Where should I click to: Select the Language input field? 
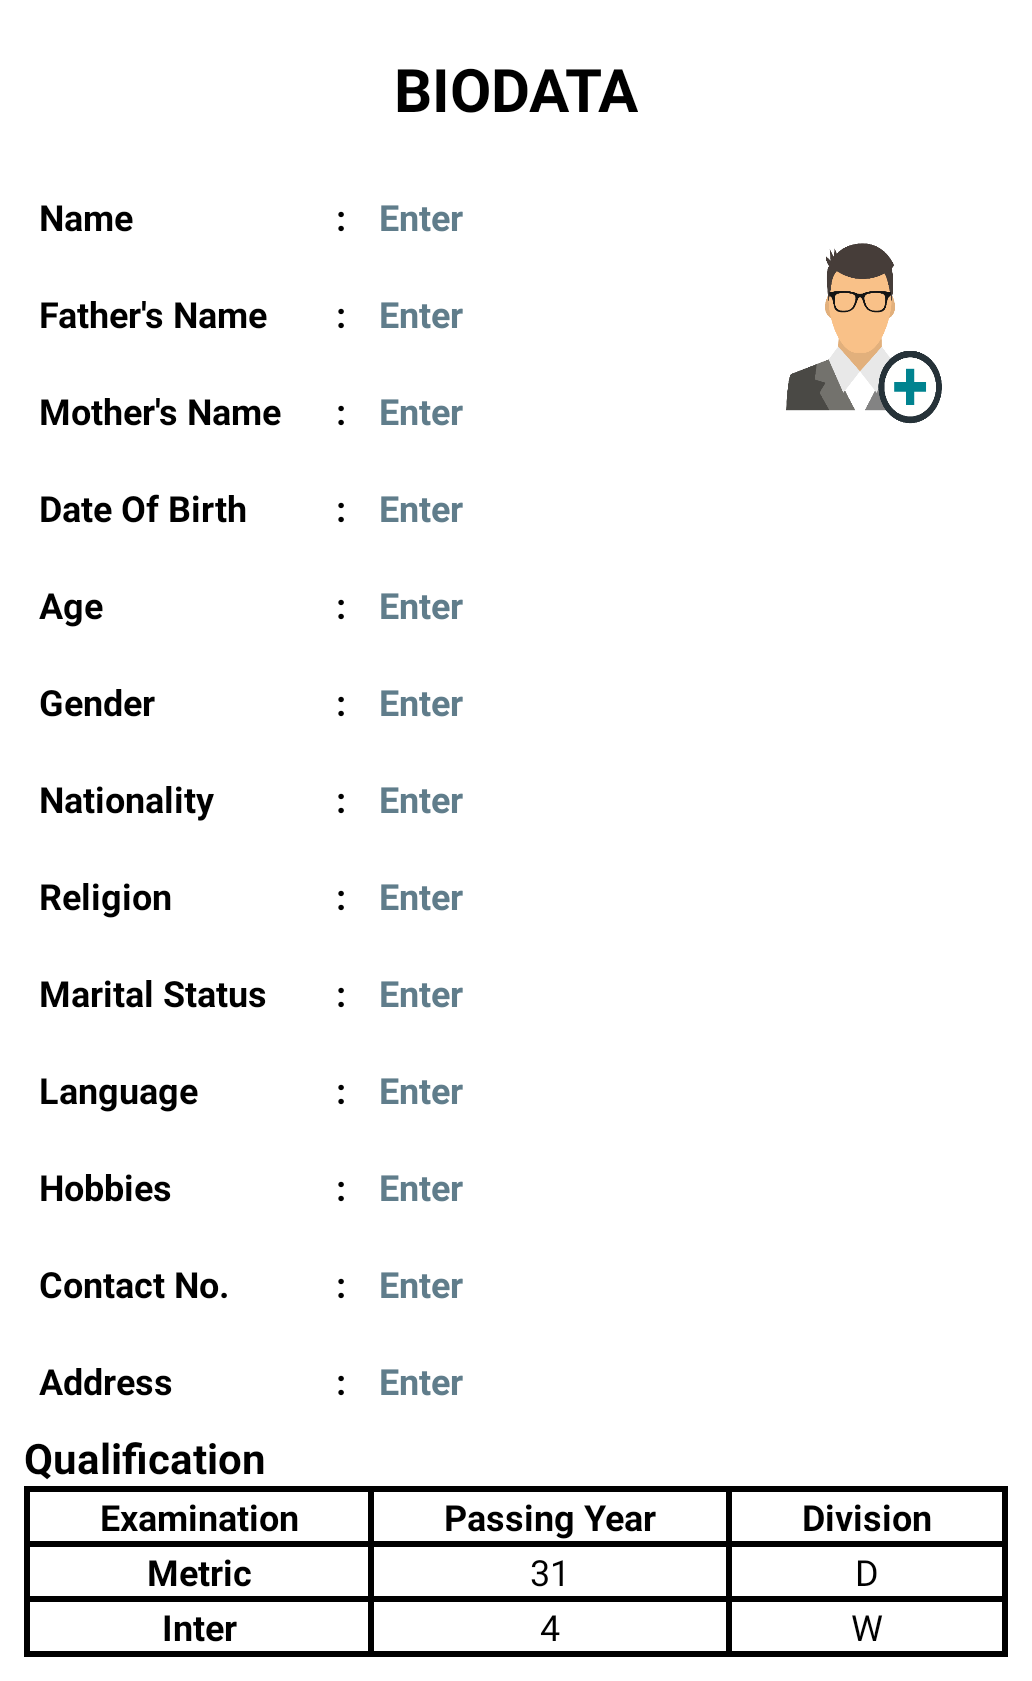[421, 1092]
